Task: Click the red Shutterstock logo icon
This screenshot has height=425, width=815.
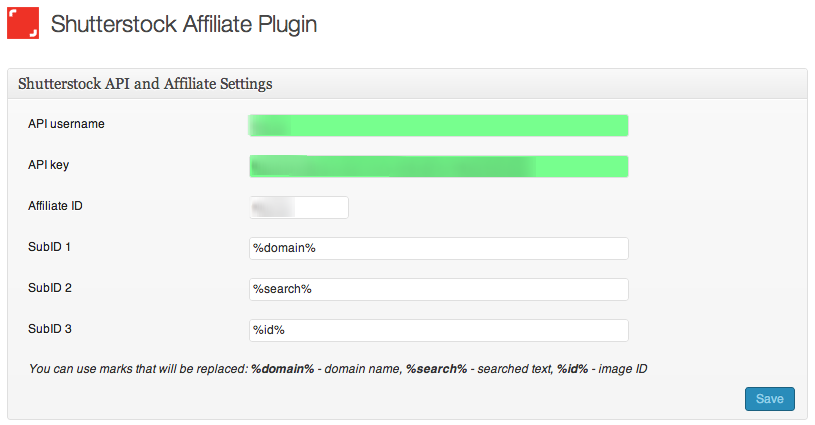Action: [23, 23]
